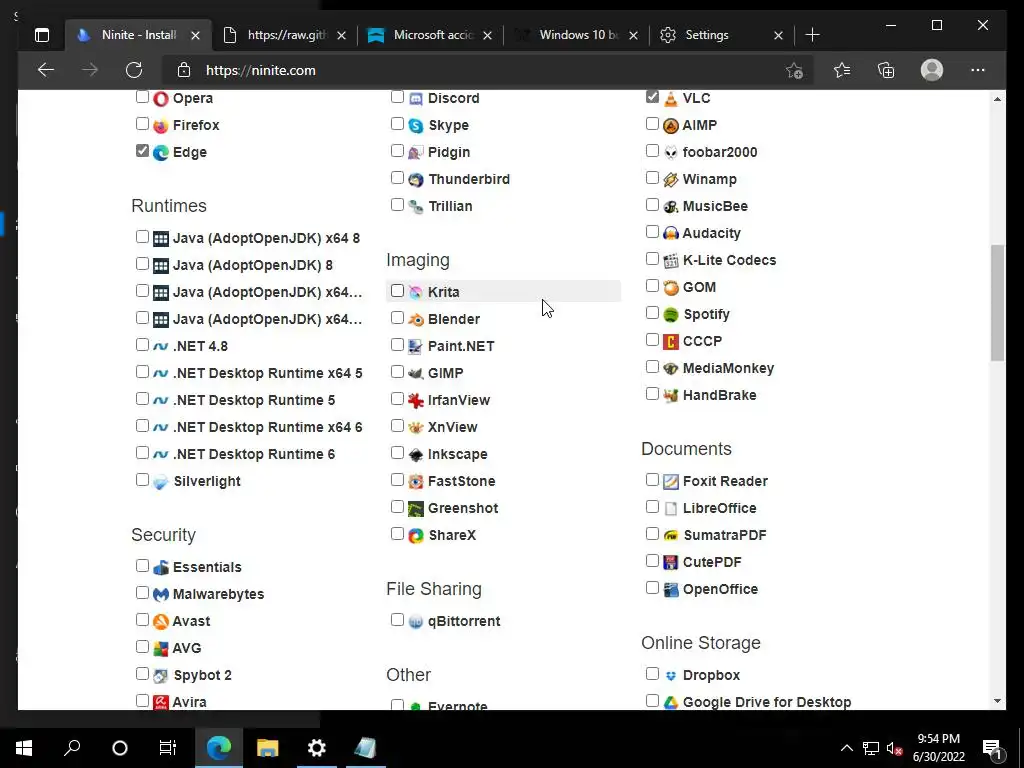Screen dimensions: 1024x768
Task: Check the .NET 4.8 checkbox
Action: (x=142, y=344)
